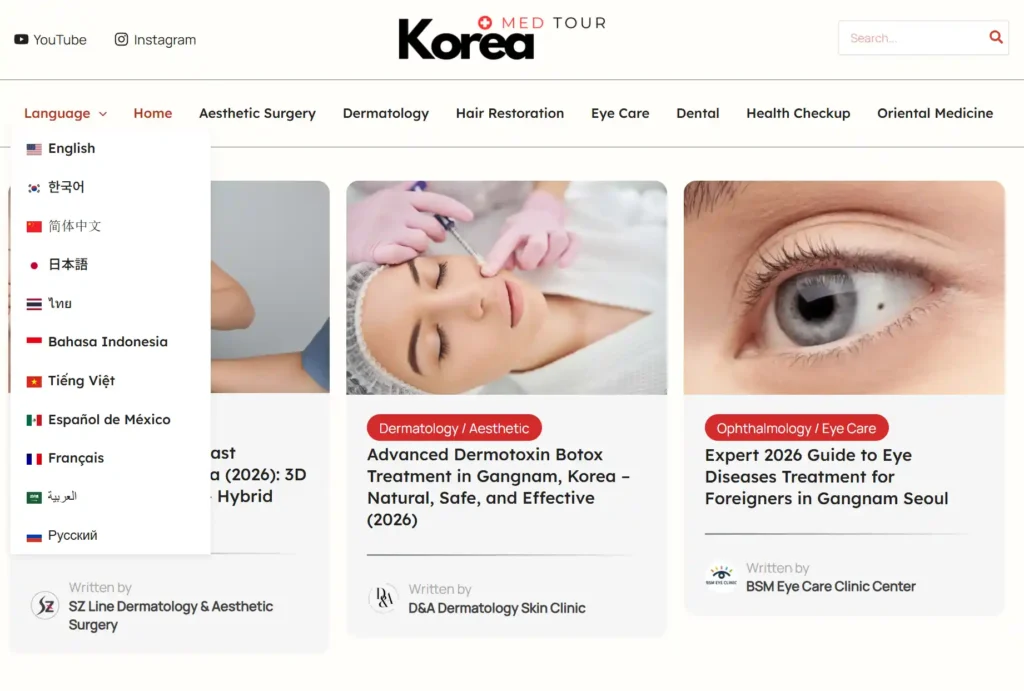
Task: Click the Korea Med Tour logo
Action: pos(498,38)
